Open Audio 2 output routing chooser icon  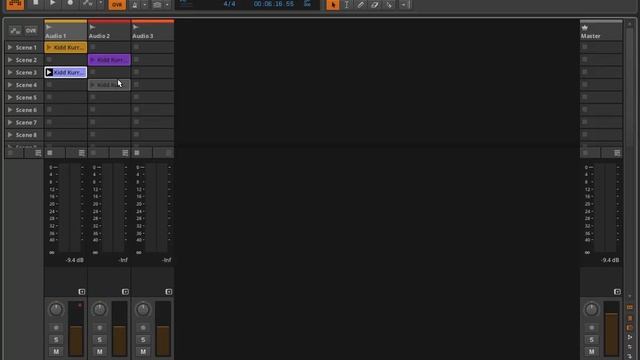coord(125,292)
